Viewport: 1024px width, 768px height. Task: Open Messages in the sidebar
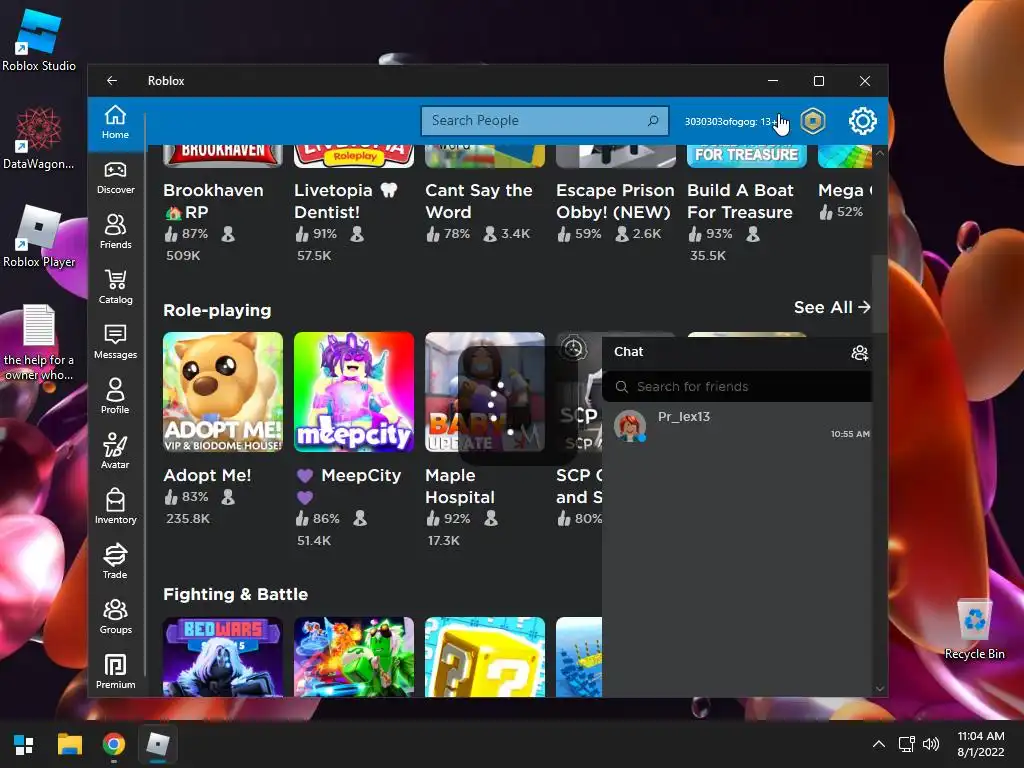(x=115, y=343)
